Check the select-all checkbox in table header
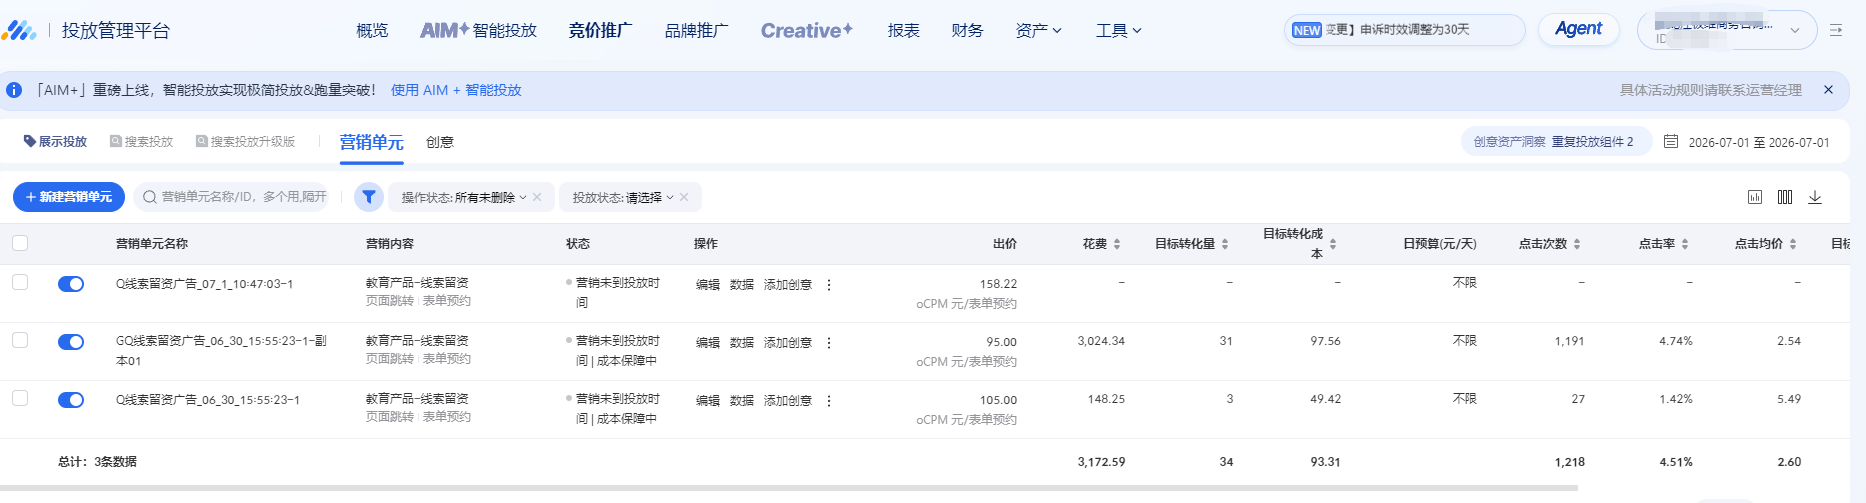Screen dimensions: 1866x503 (x=20, y=243)
